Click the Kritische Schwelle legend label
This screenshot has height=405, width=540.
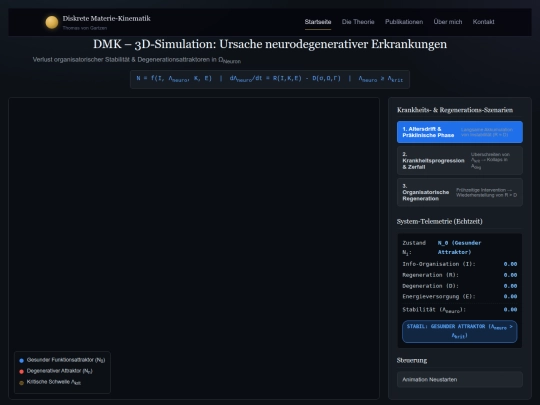click(x=54, y=382)
